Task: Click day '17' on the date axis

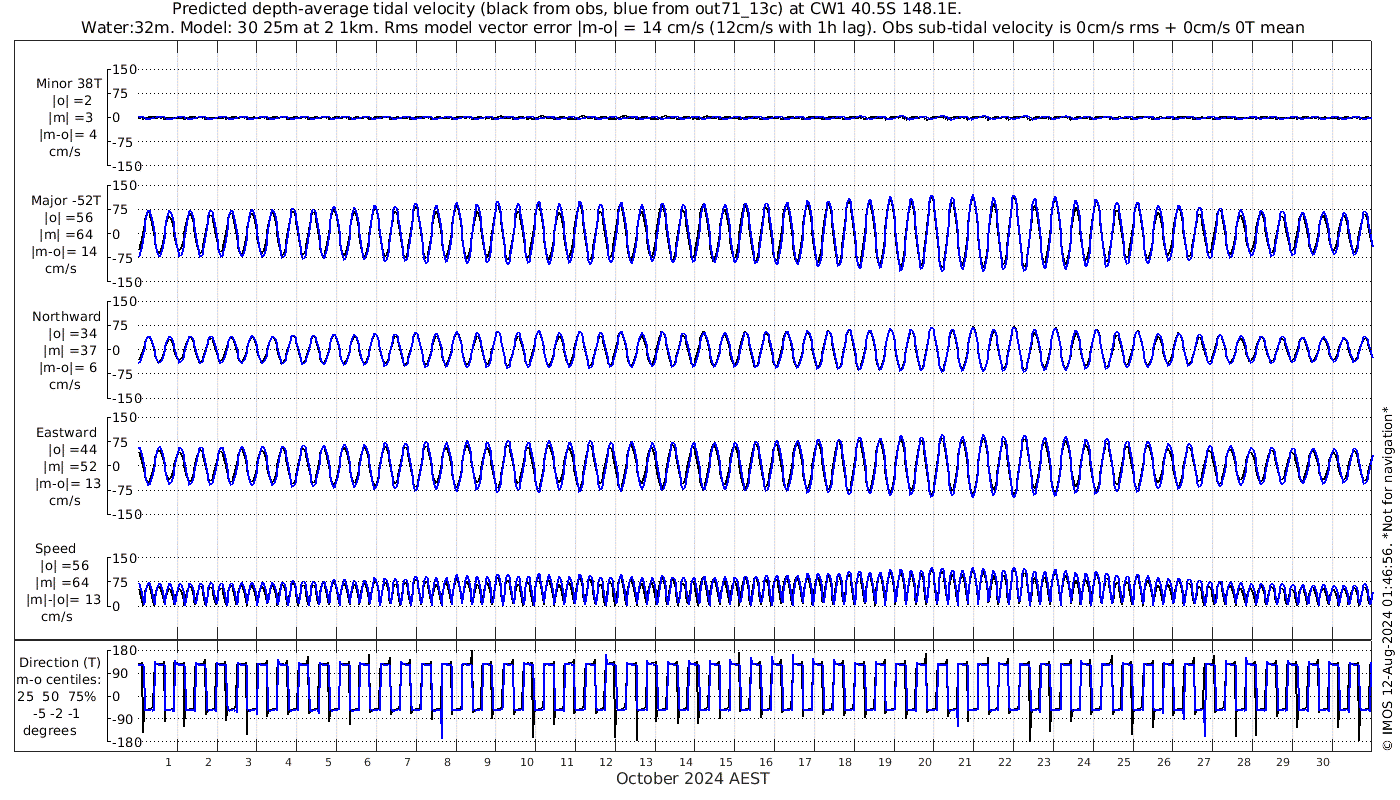Action: point(805,762)
